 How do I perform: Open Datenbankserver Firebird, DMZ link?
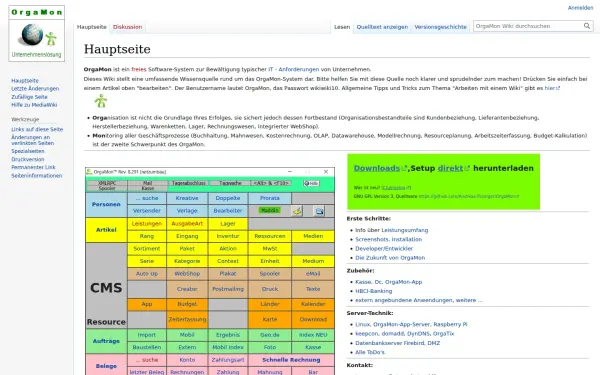pyautogui.click(x=398, y=343)
